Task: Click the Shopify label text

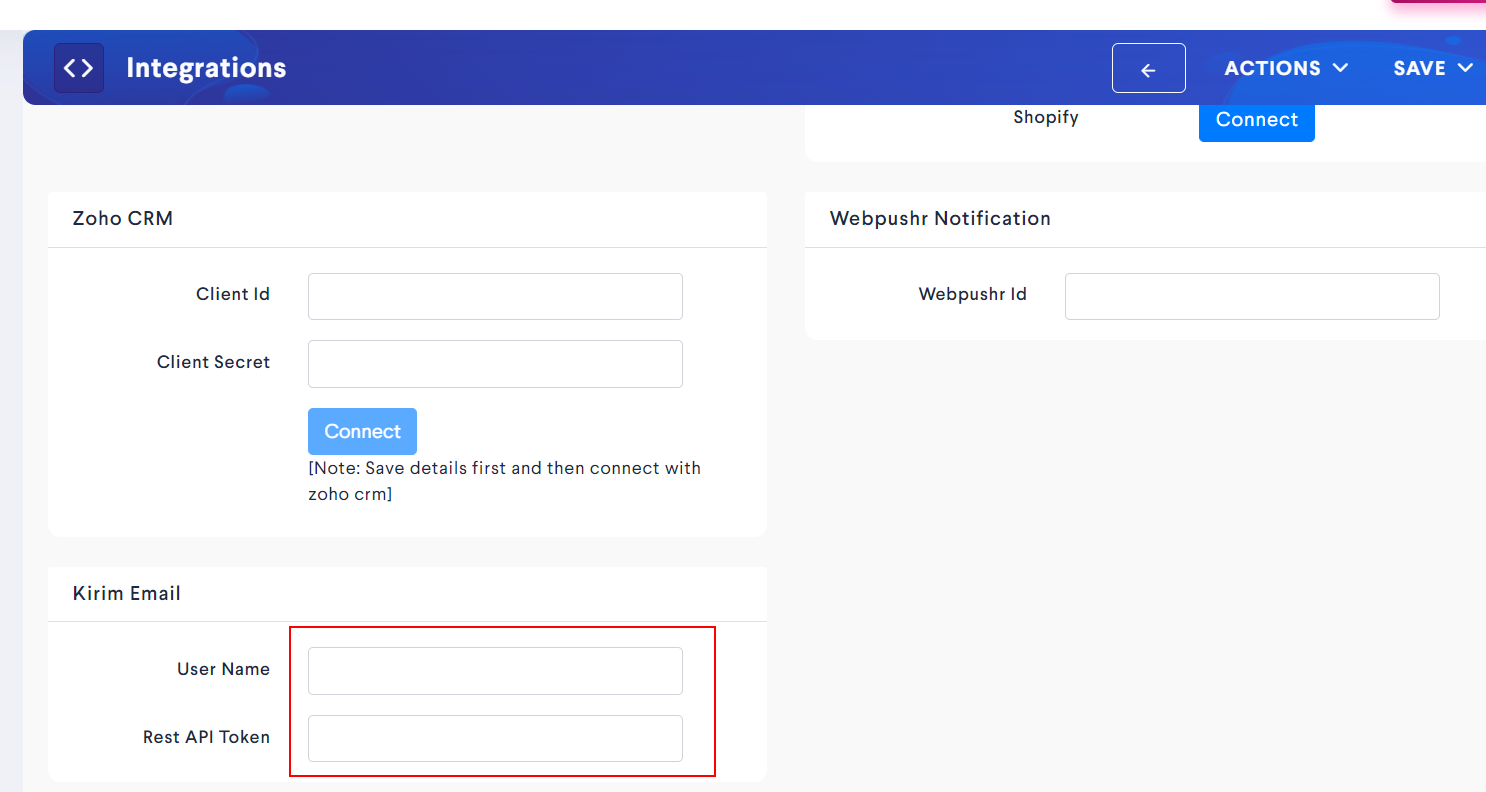Action: [1046, 117]
